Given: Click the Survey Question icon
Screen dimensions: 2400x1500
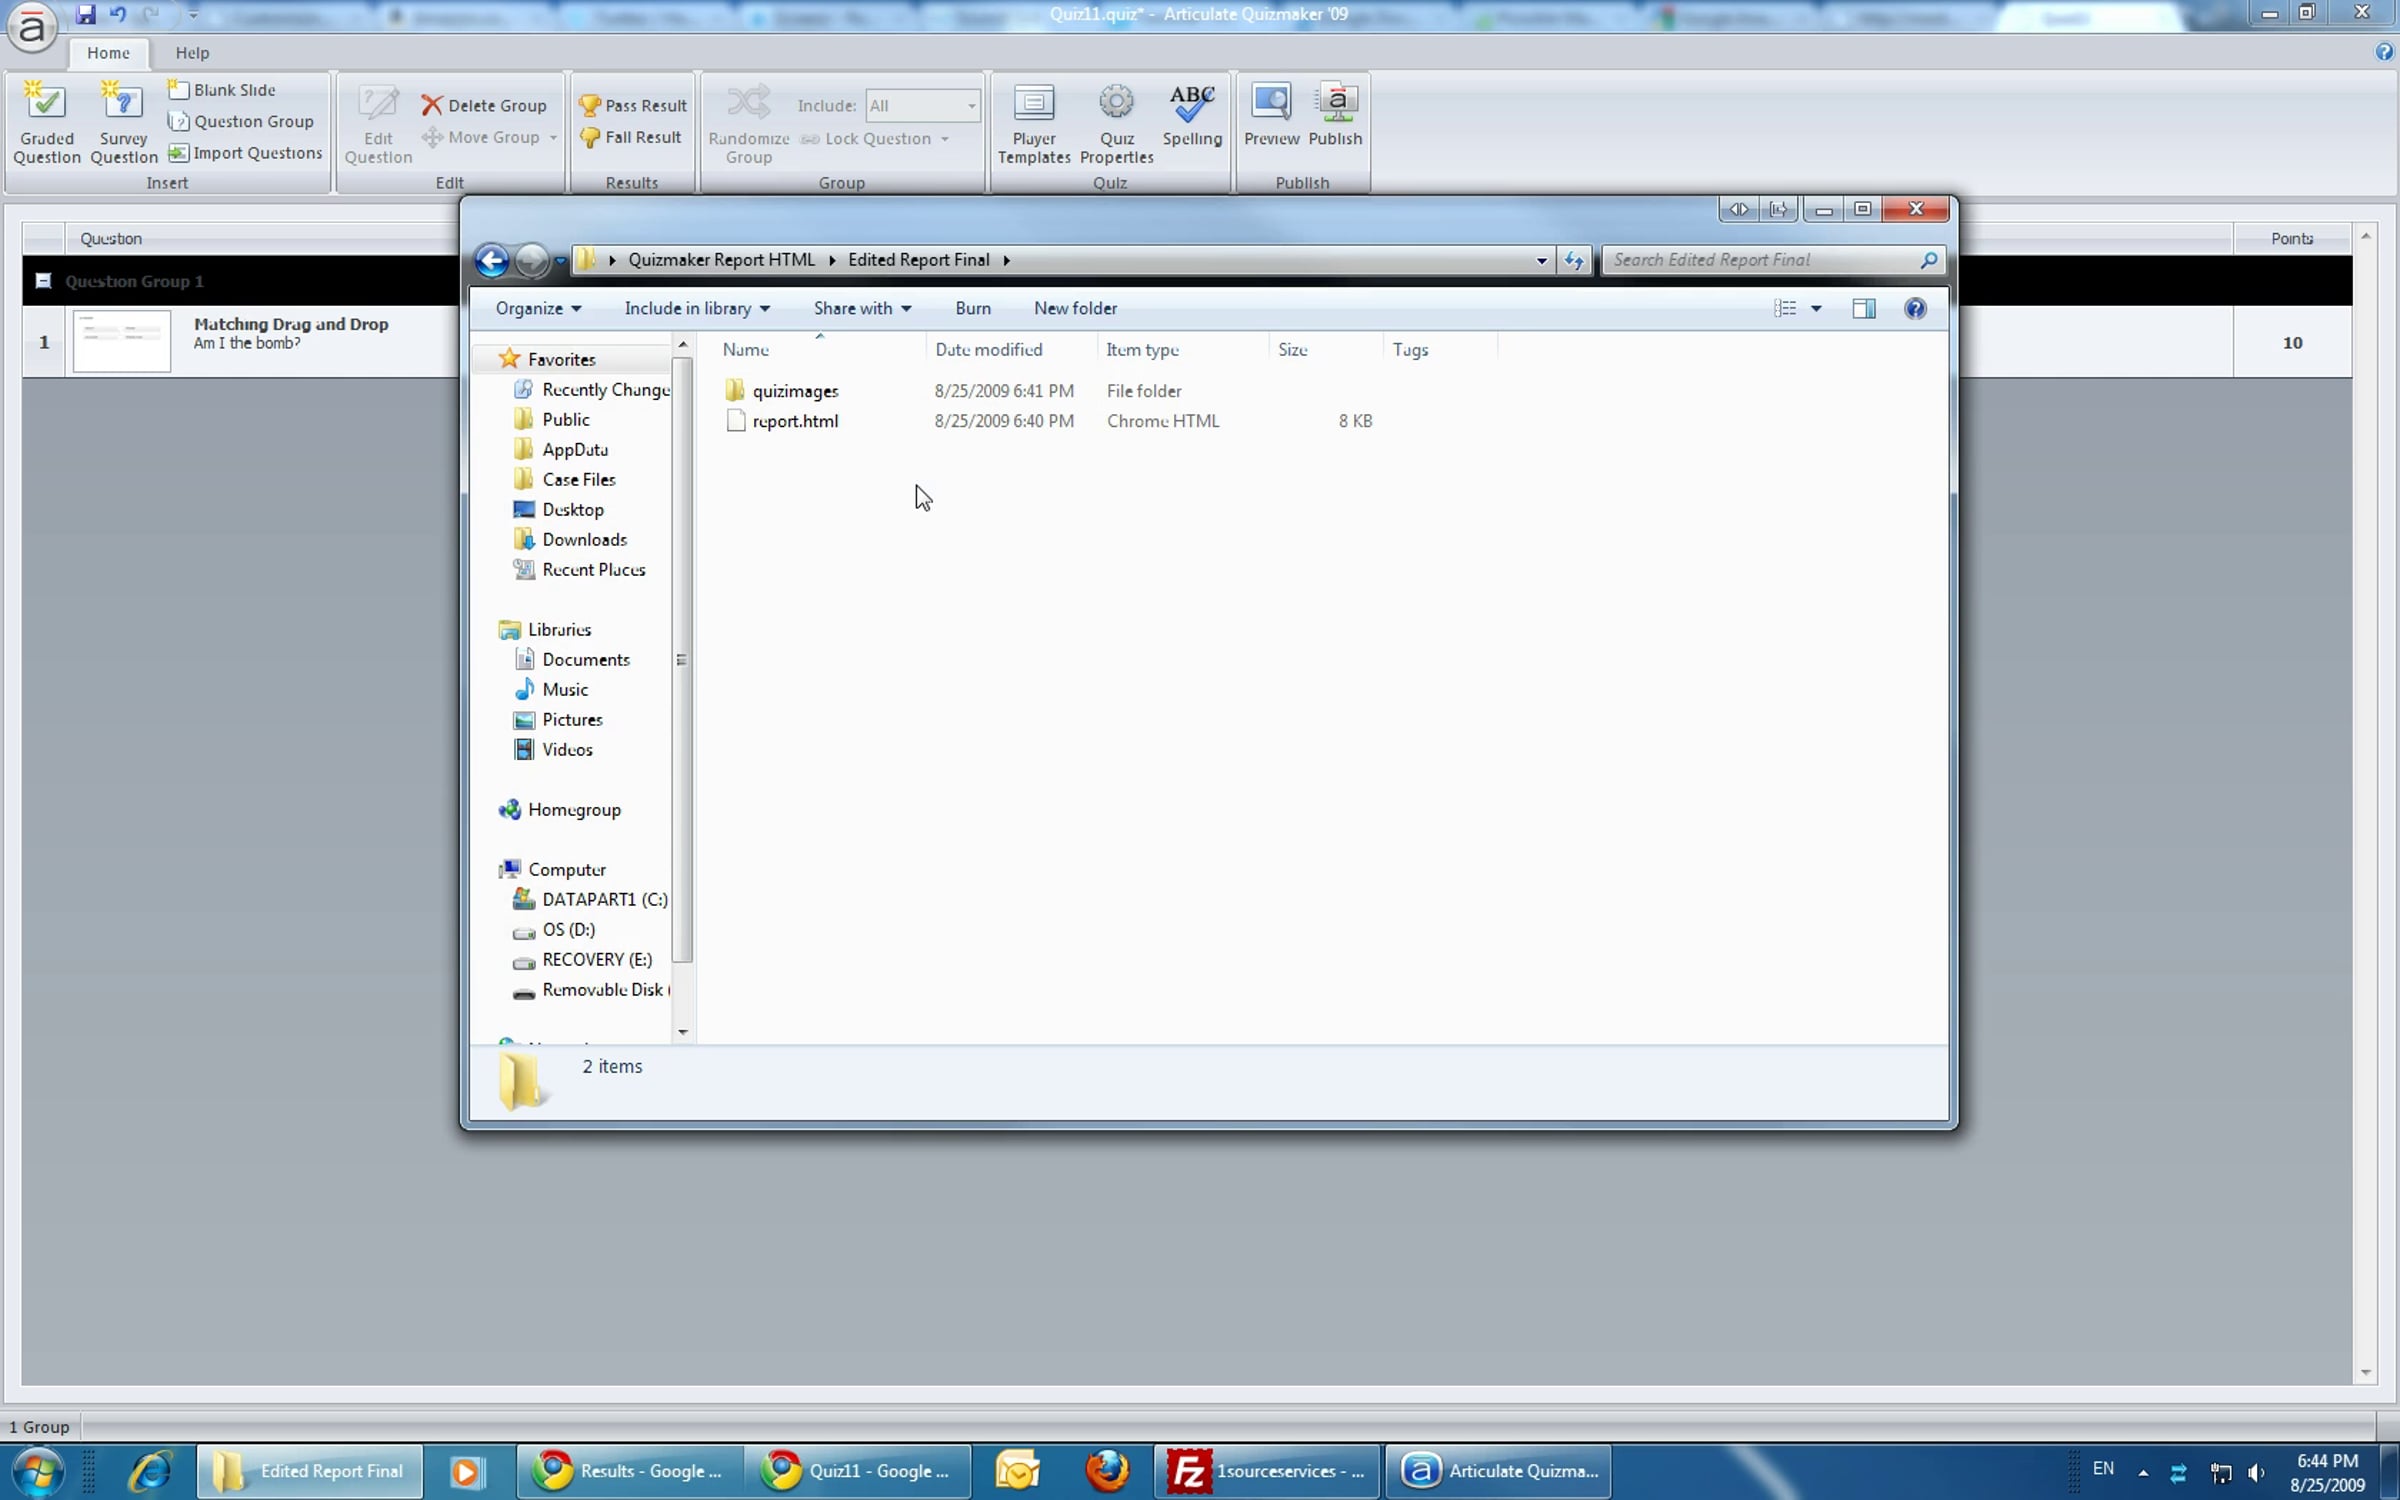Looking at the screenshot, I should [x=123, y=104].
